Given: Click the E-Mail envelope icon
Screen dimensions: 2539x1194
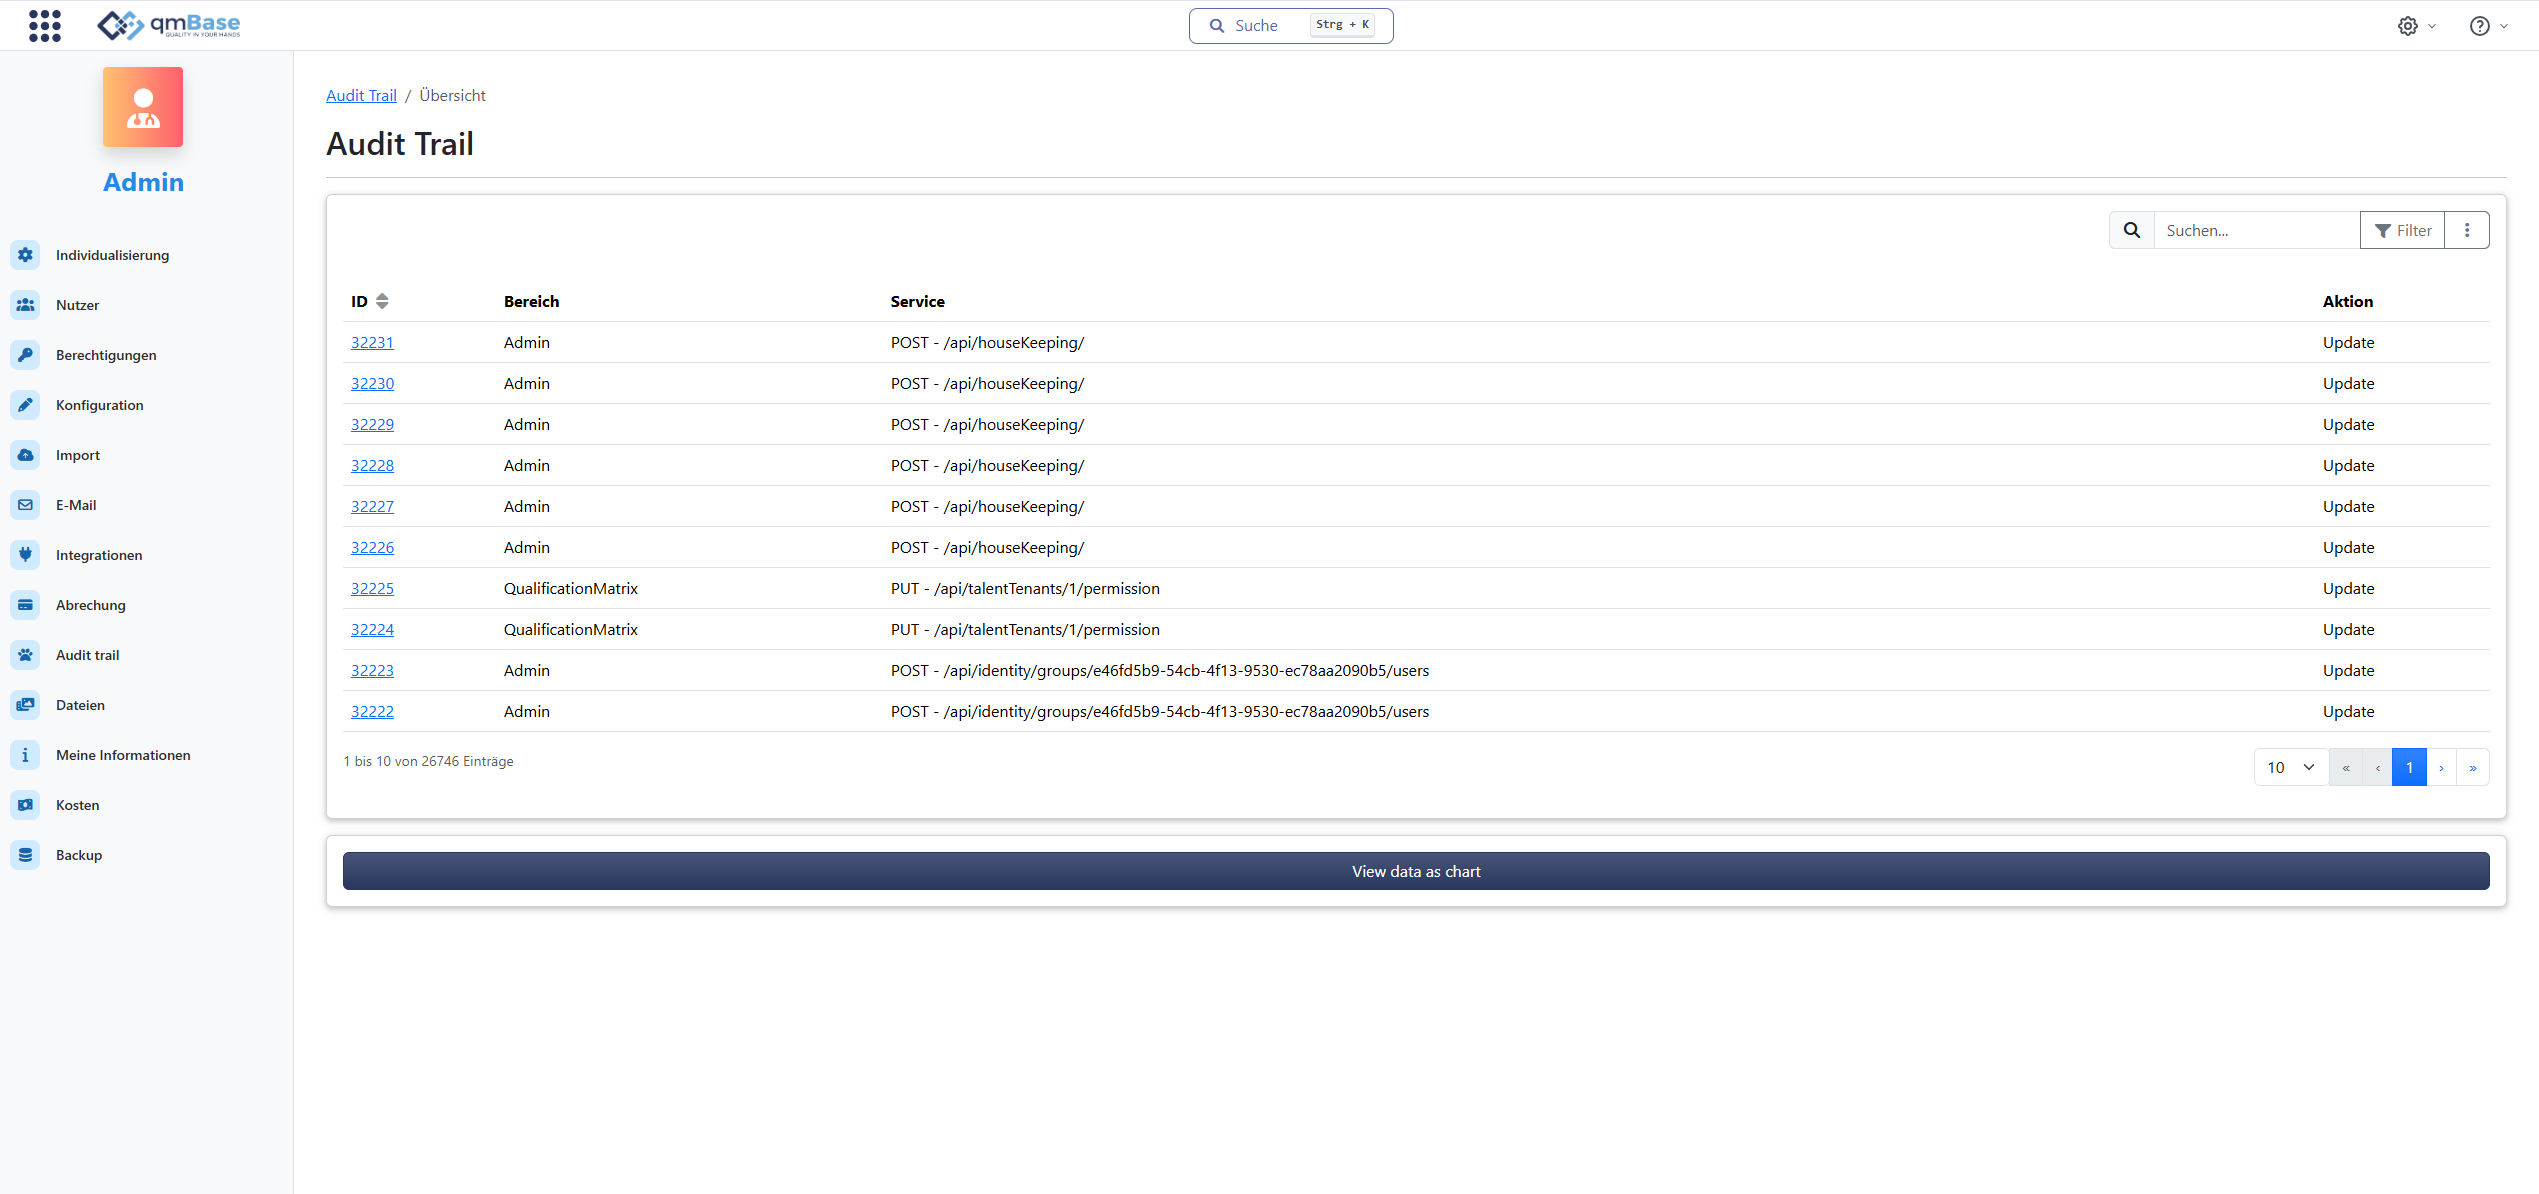Looking at the screenshot, I should point(26,505).
